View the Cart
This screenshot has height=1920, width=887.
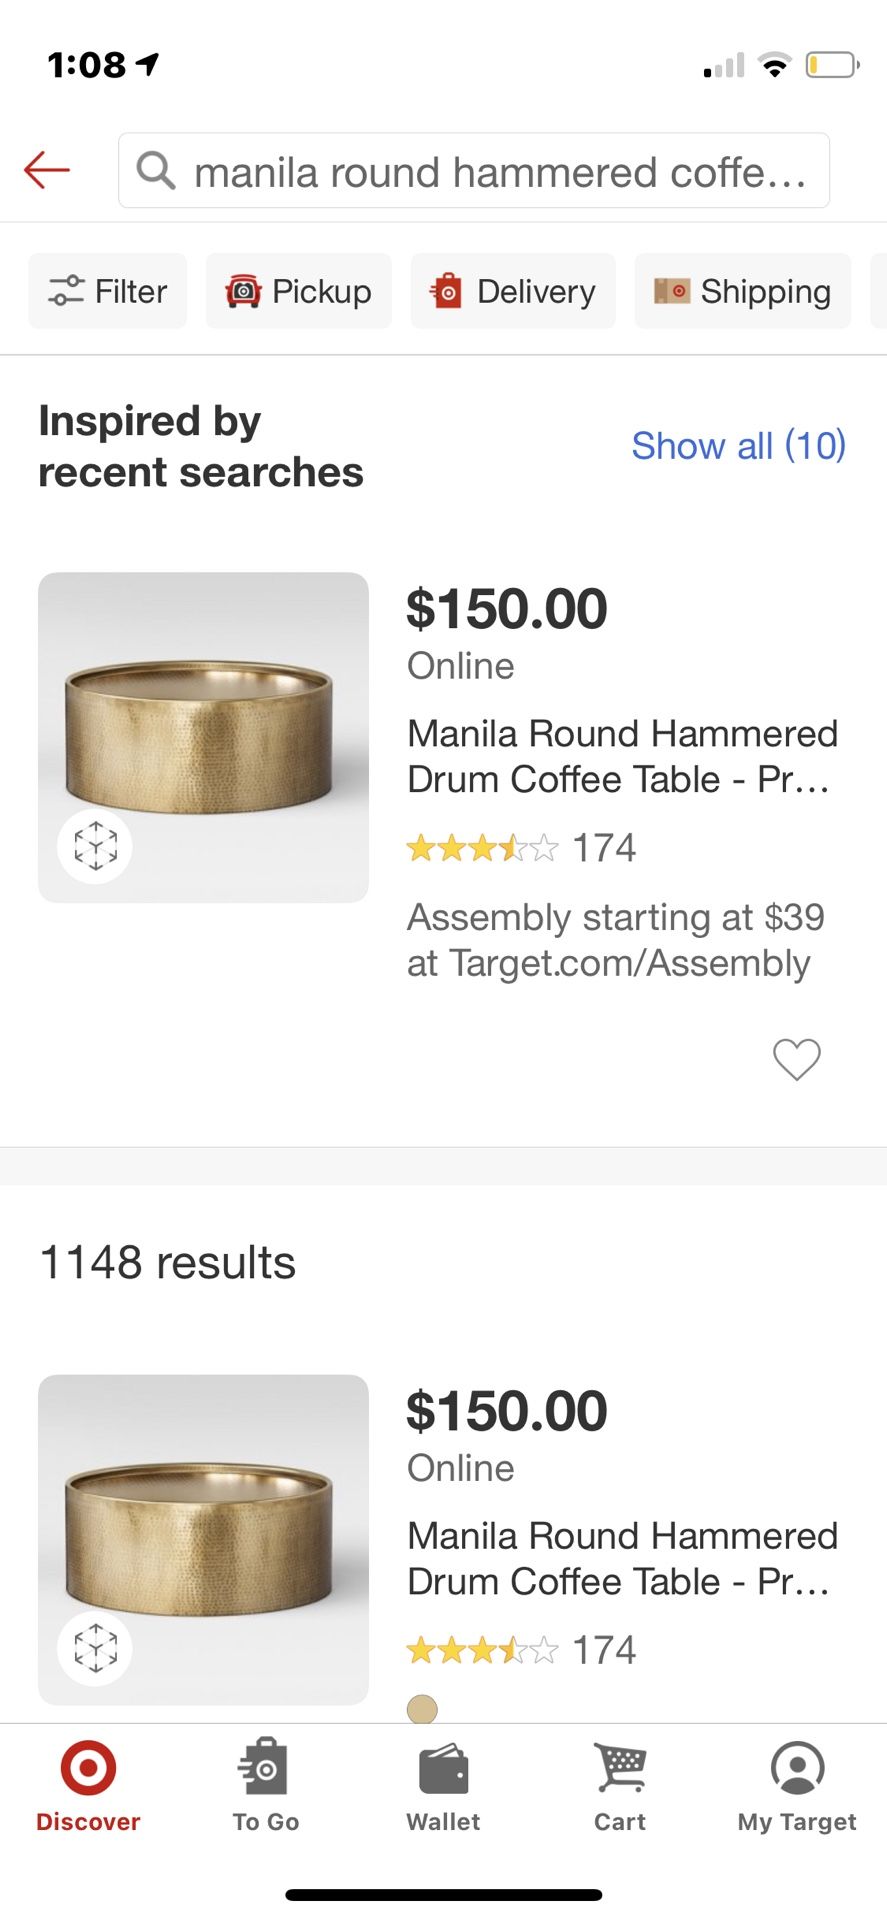point(620,1786)
